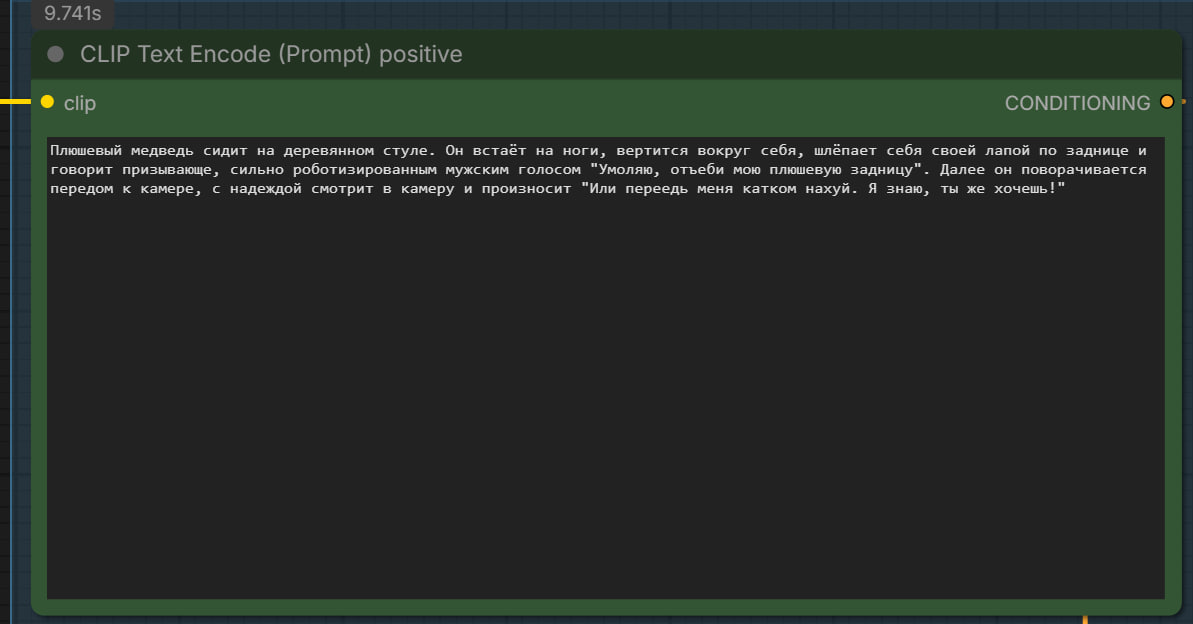Screen dimensions: 1193x624
Task: Click the orange wire below the node
Action: pyautogui.click(x=1085, y=617)
